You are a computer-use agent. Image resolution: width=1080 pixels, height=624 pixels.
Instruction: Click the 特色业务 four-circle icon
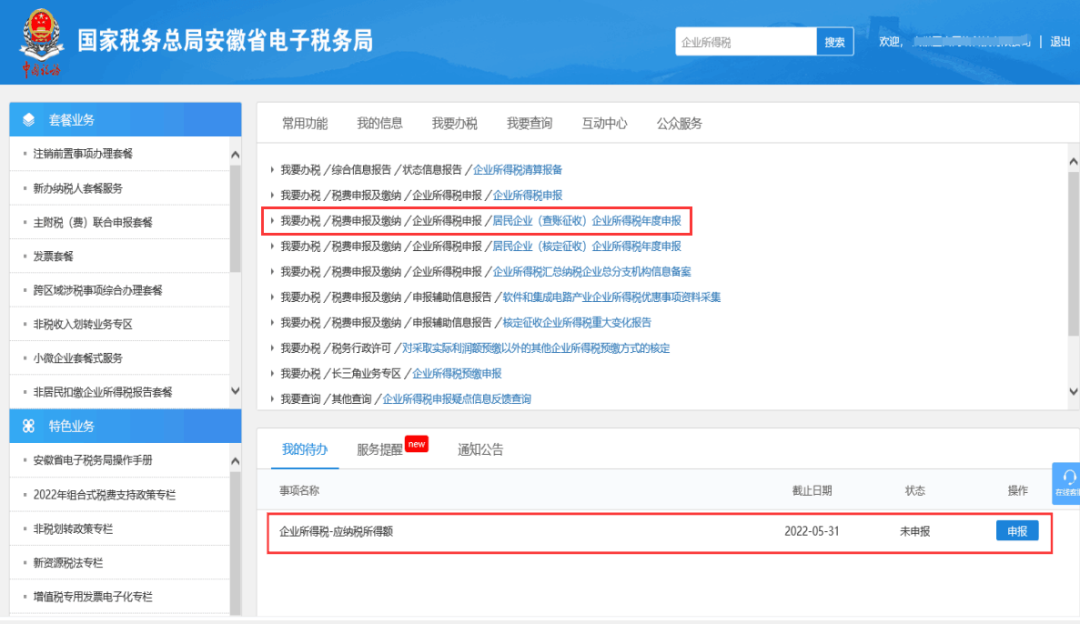[28, 426]
